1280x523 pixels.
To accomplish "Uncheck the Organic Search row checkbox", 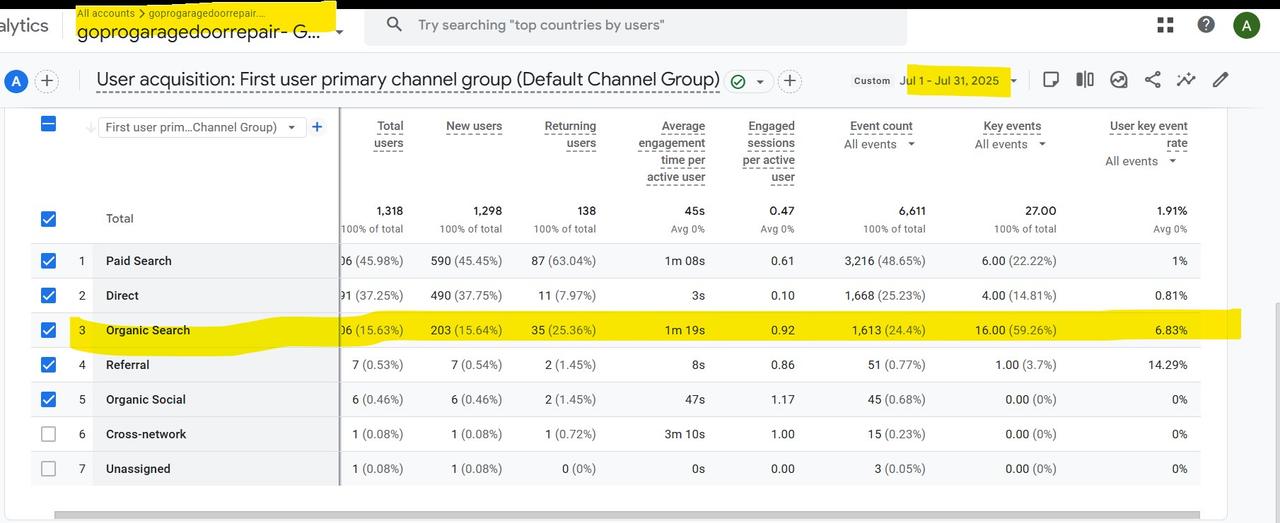I will coord(48,330).
